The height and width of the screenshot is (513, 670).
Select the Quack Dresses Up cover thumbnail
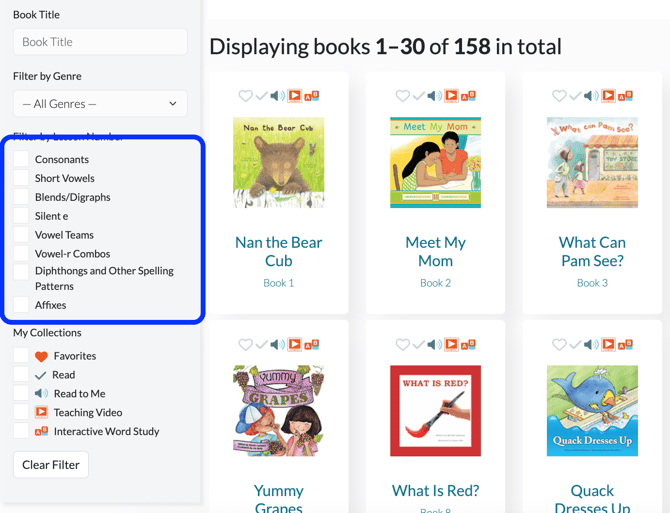(x=592, y=410)
